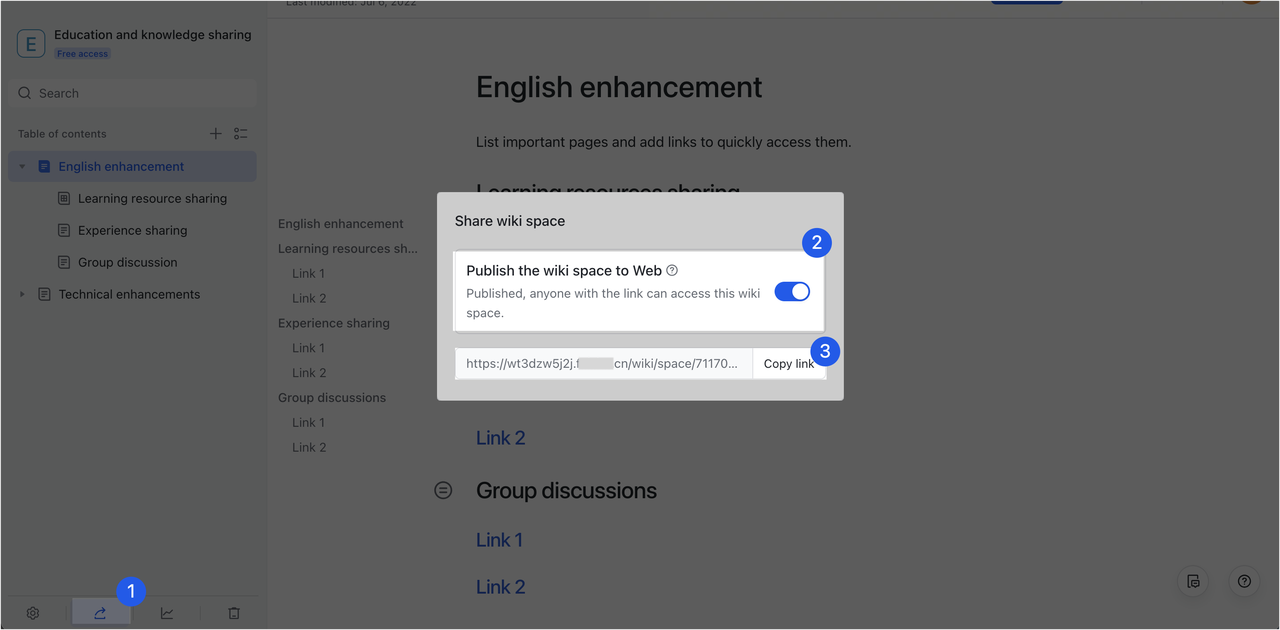This screenshot has width=1280, height=630.
Task: Open the comments feedback icon near bottom right
Action: tap(1192, 581)
